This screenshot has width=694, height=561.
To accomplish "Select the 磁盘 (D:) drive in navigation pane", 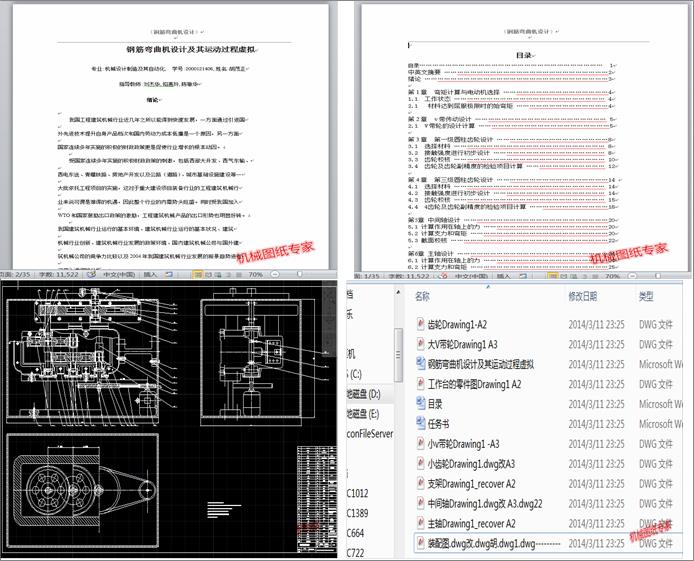I will coord(363,394).
